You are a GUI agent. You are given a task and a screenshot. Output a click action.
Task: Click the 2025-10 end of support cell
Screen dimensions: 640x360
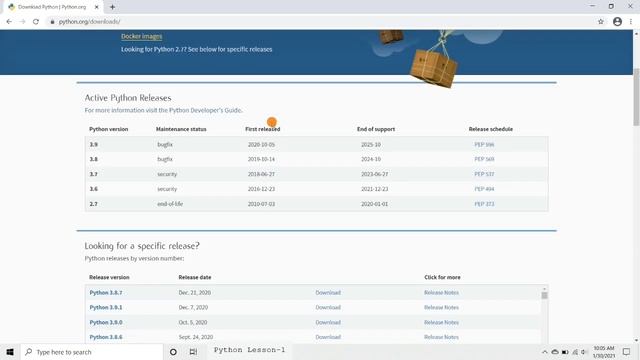371,144
